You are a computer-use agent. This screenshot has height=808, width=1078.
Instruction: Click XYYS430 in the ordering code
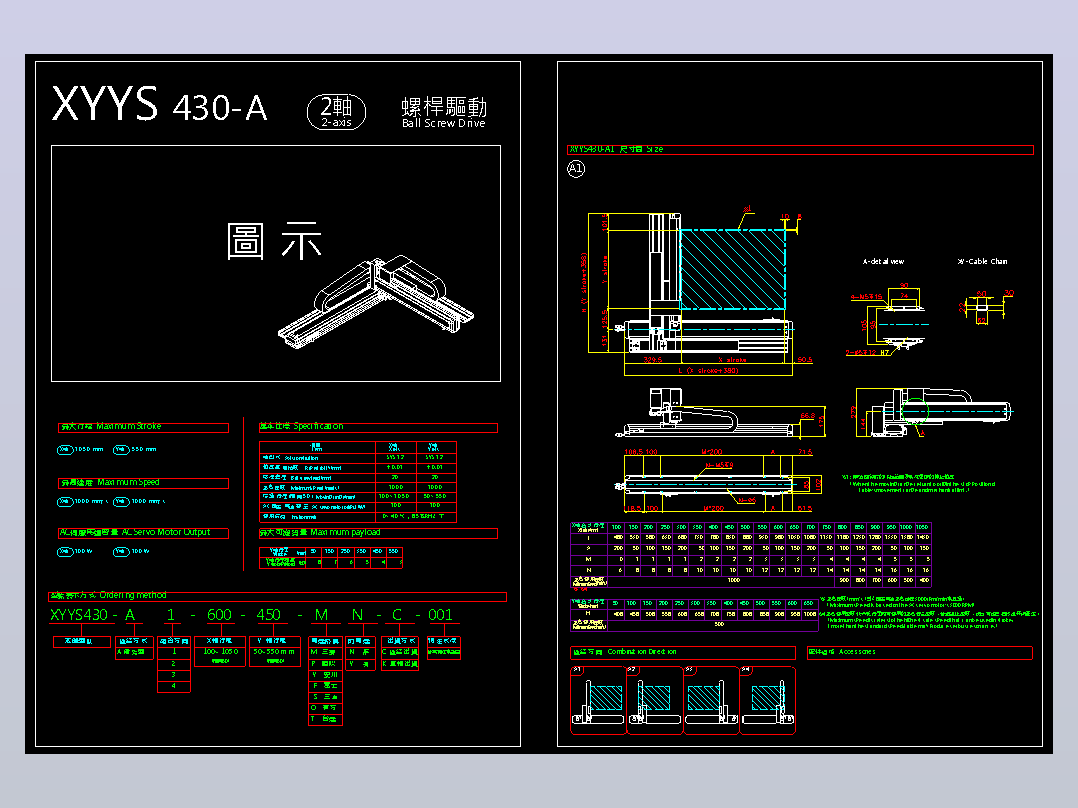click(79, 615)
